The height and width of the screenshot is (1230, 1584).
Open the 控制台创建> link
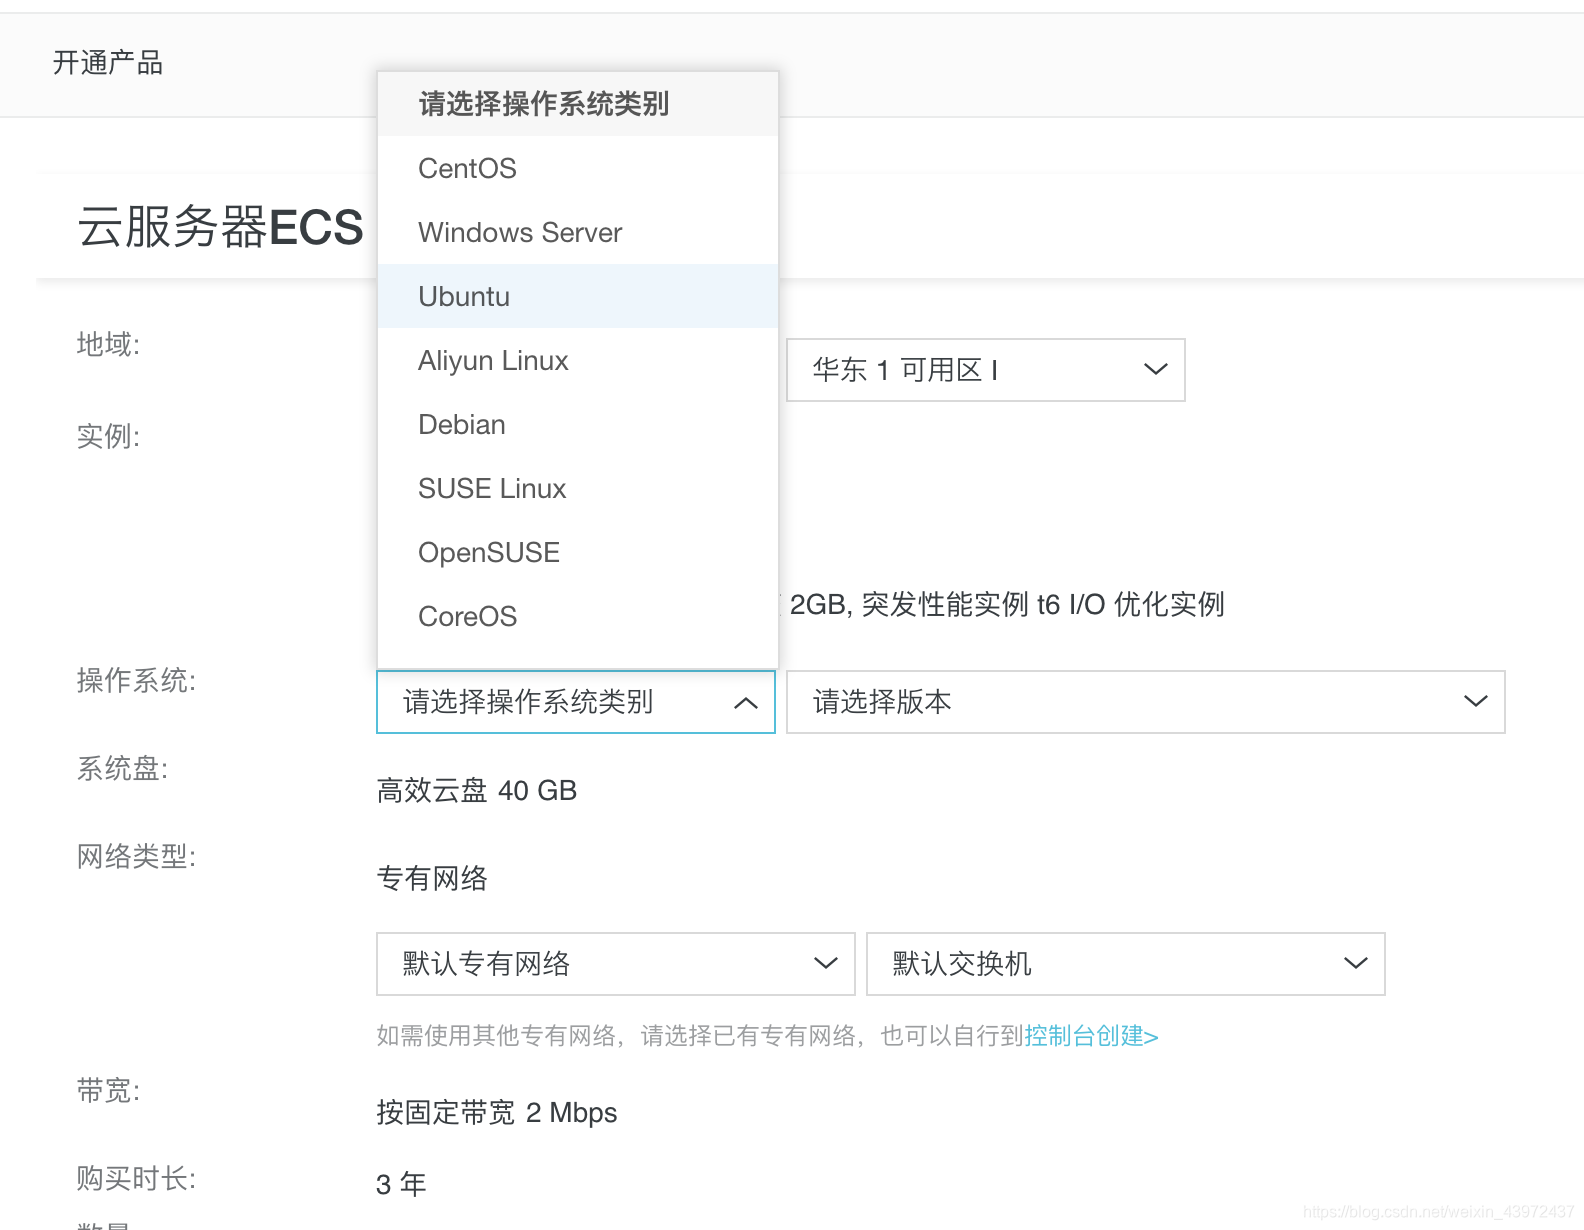tap(1091, 1036)
